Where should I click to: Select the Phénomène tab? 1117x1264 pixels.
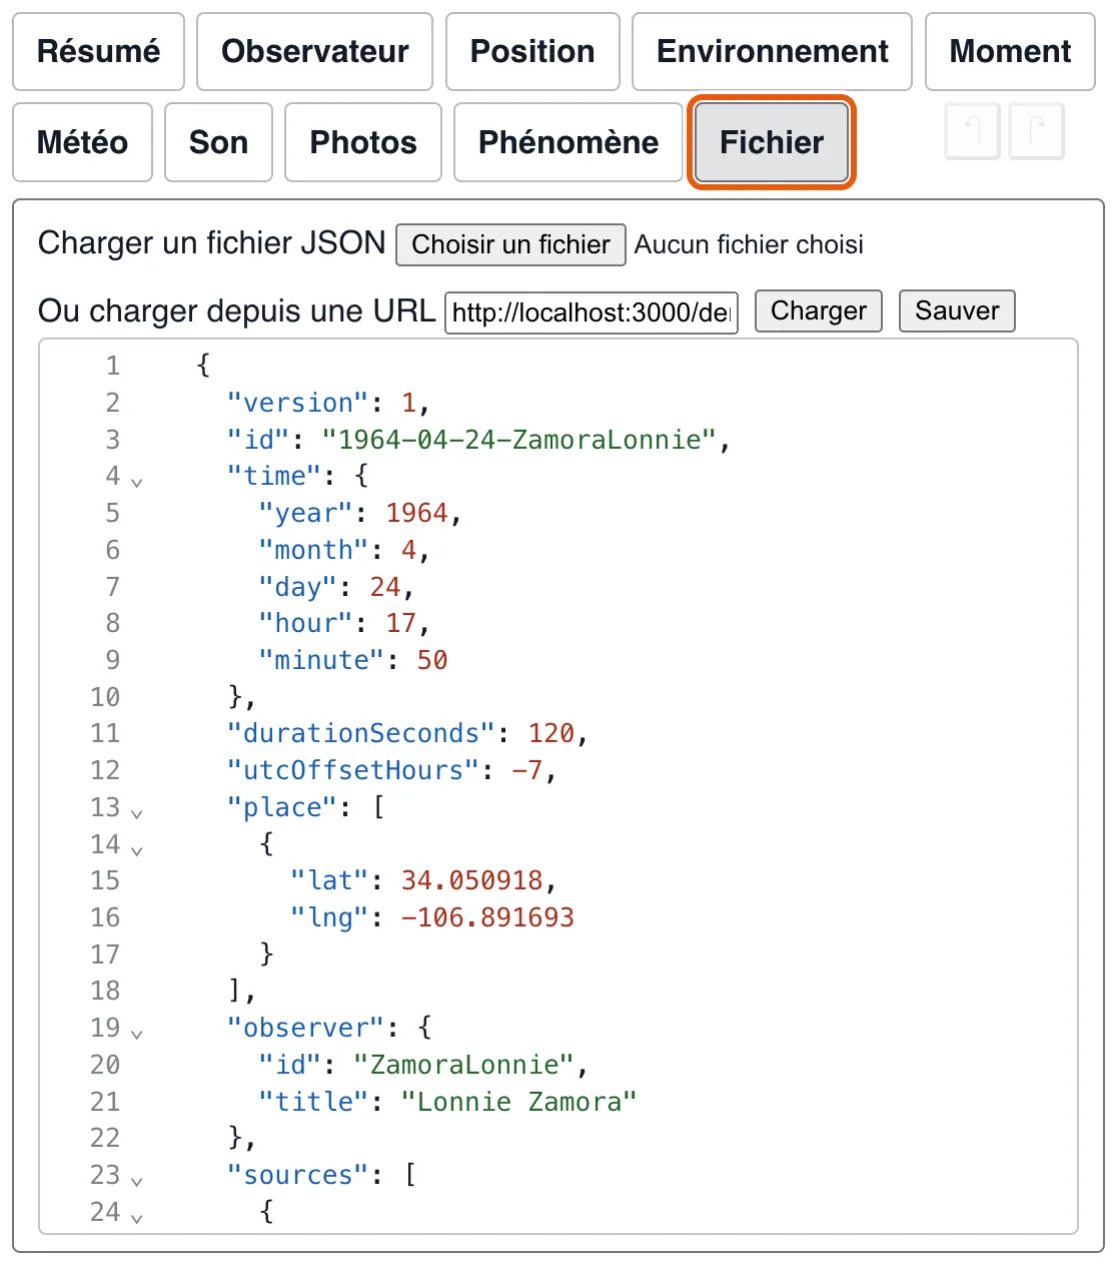568,142
